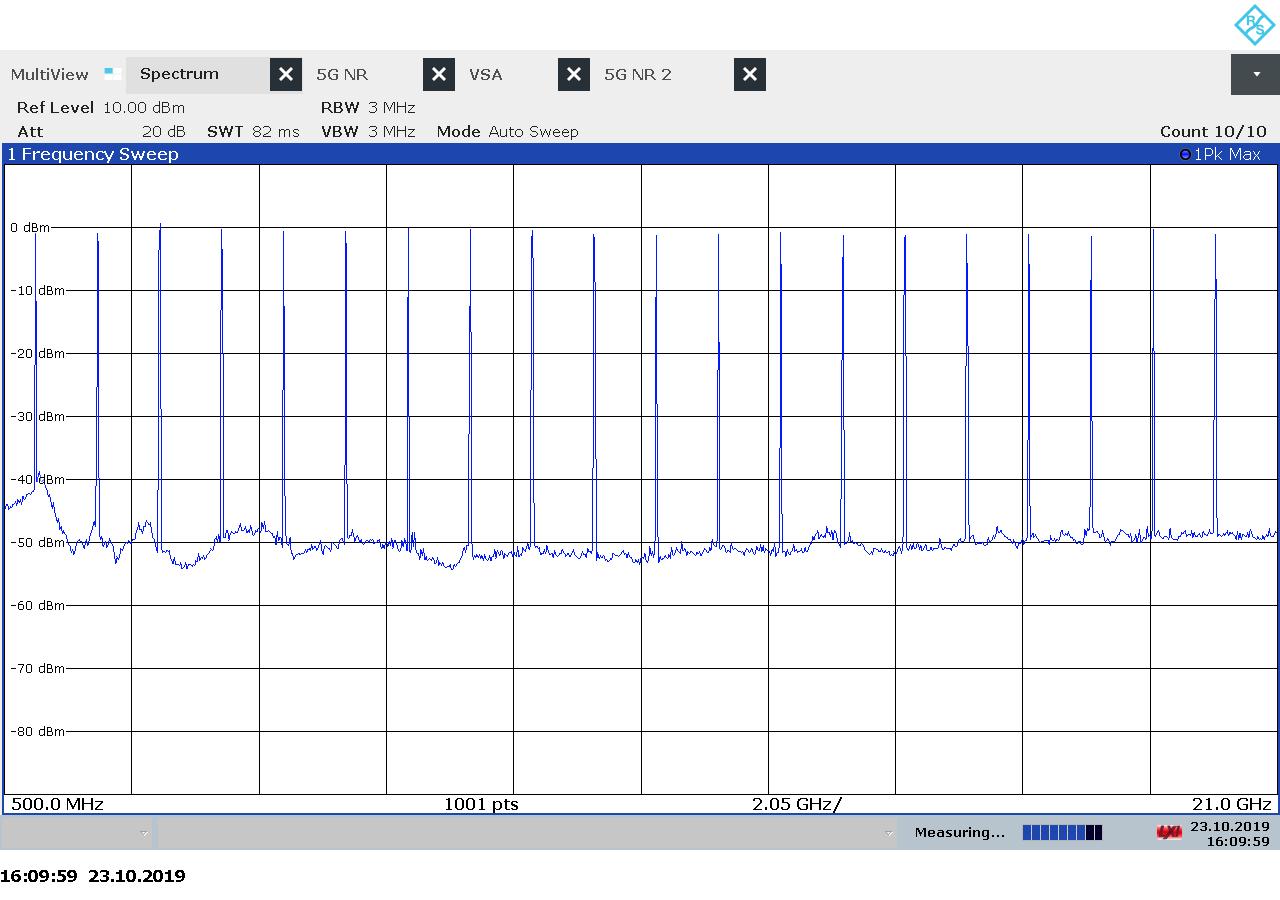Image resolution: width=1280 pixels, height=900 pixels.
Task: Open the top-right channel overflow dropdown
Action: click(1255, 74)
